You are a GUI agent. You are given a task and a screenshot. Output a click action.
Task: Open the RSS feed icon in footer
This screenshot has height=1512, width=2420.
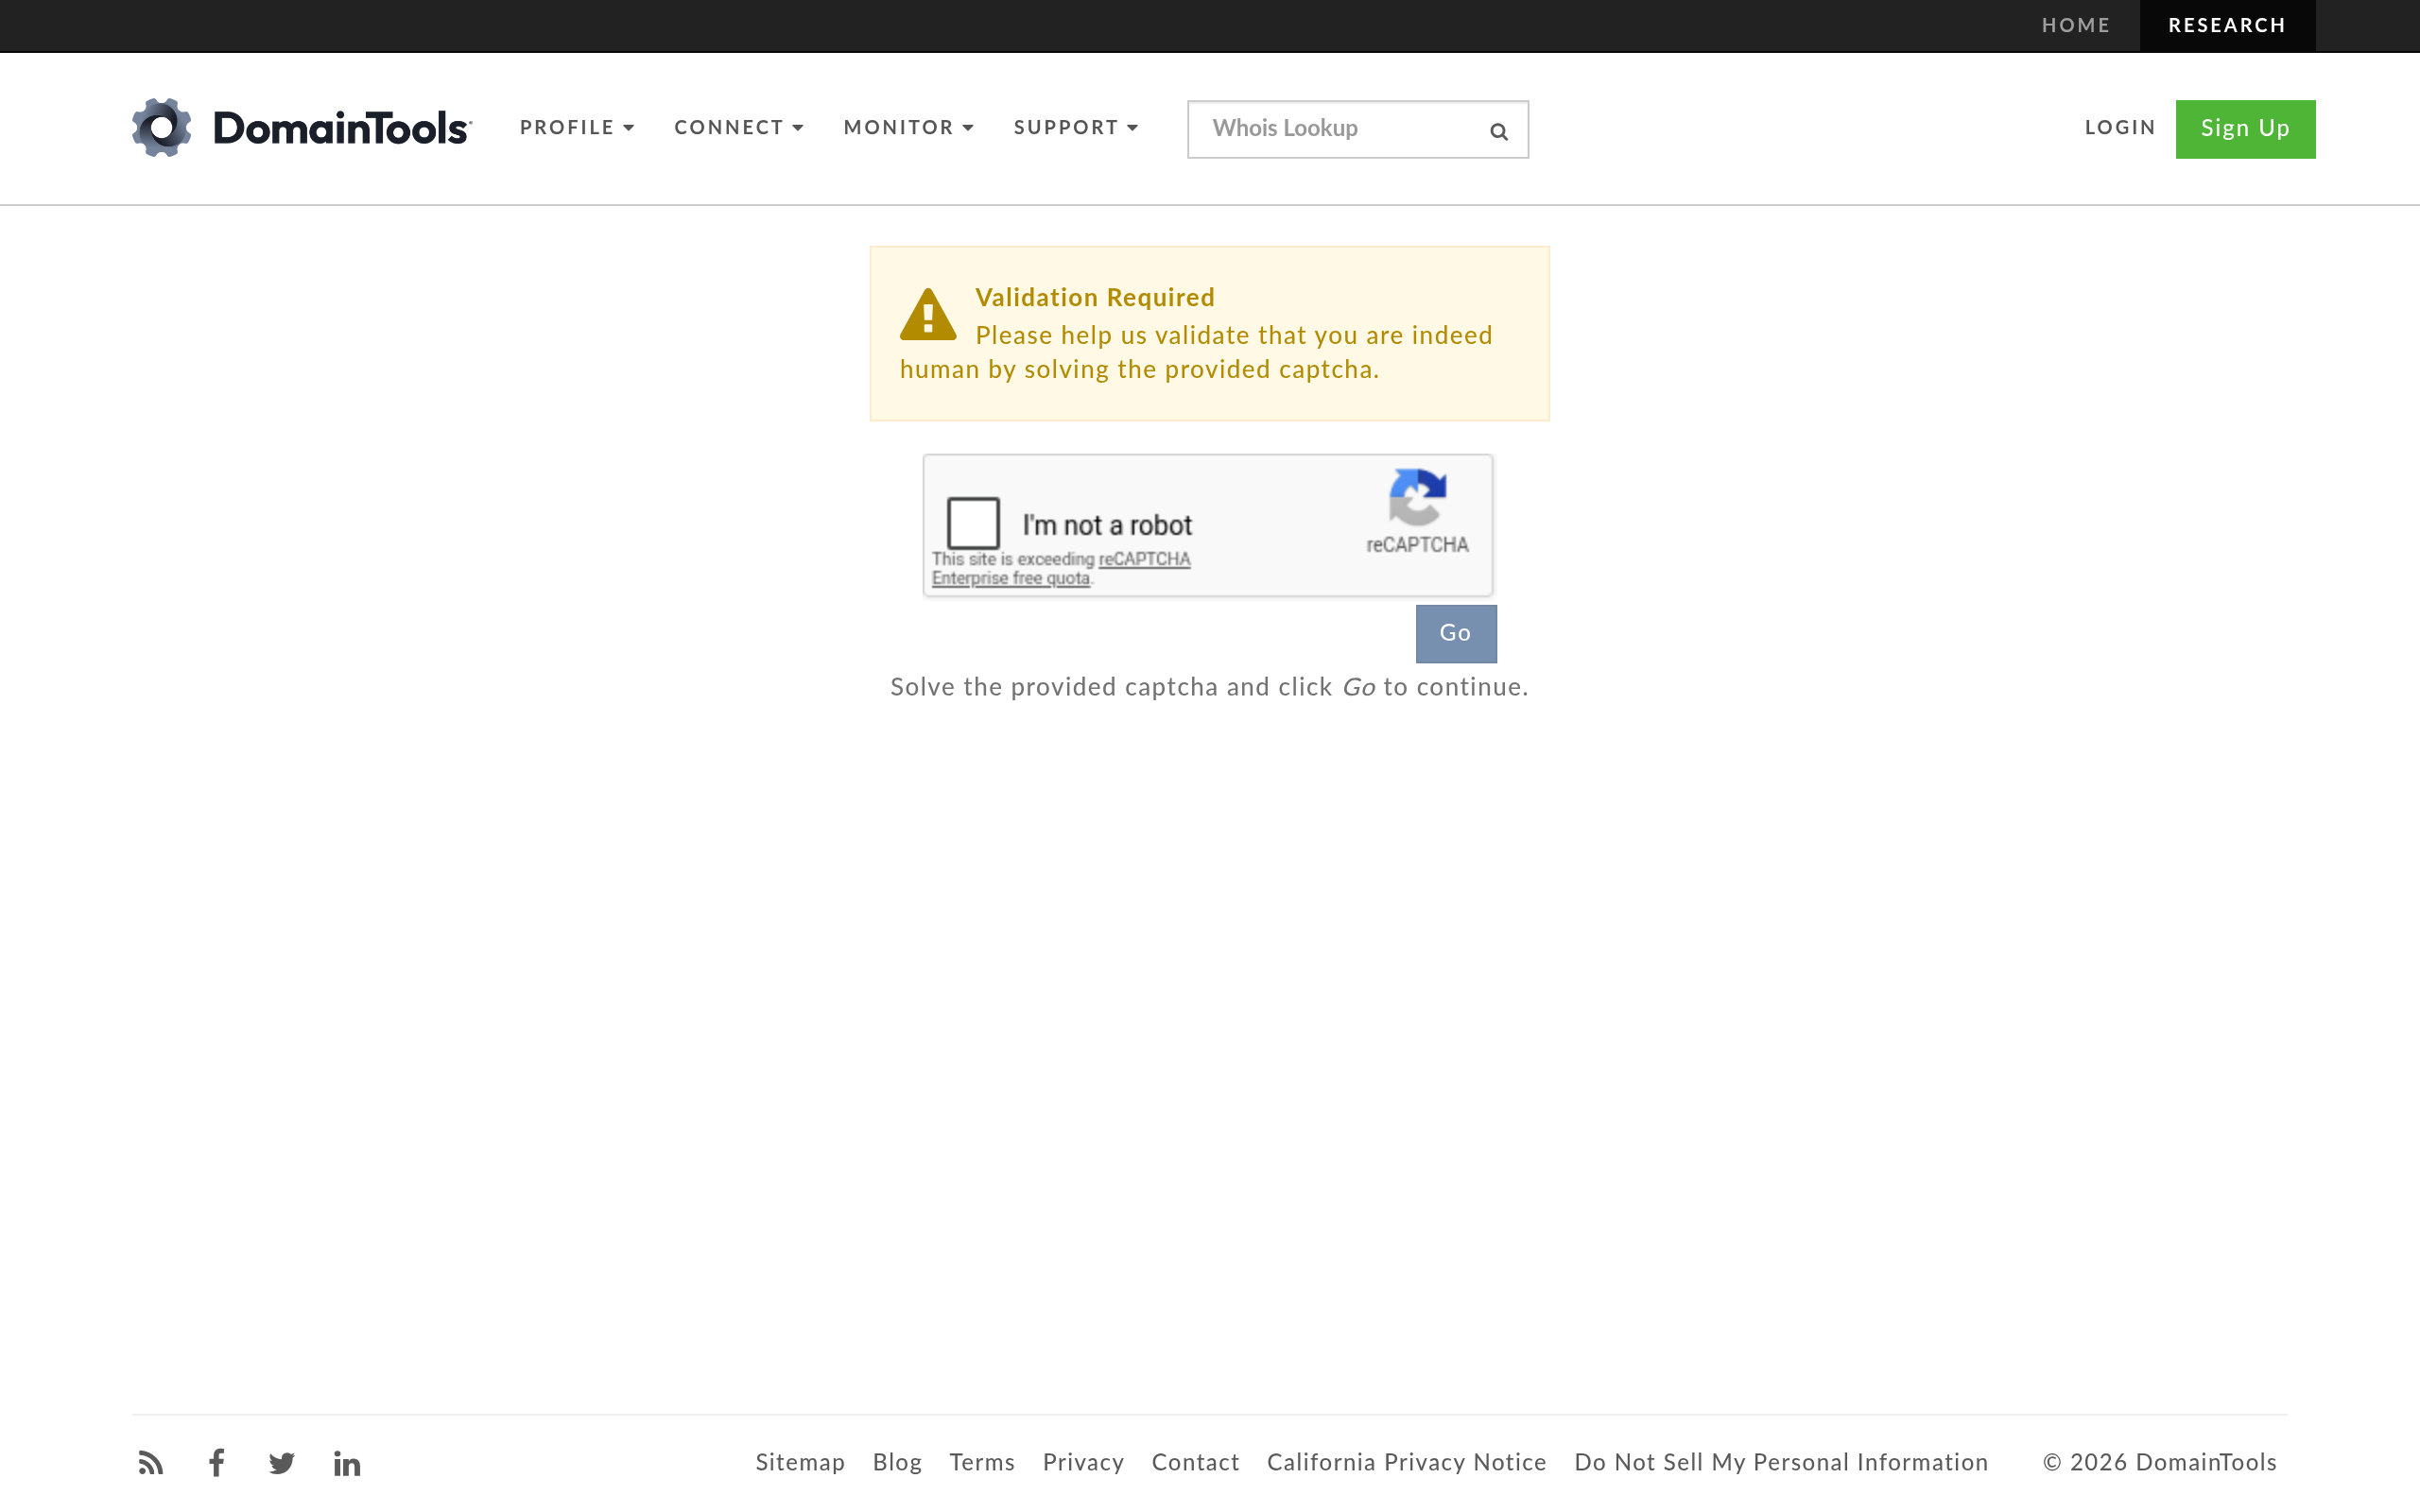tap(151, 1463)
